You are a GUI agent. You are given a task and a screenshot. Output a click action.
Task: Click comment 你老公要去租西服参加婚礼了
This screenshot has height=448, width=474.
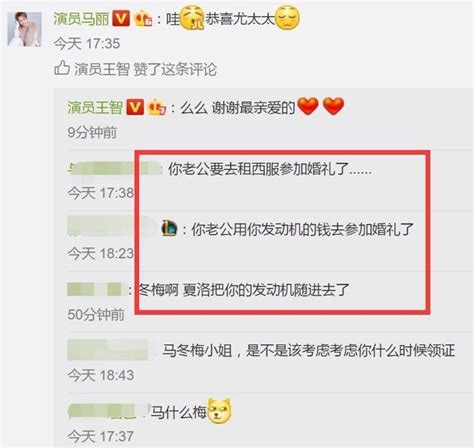click(x=269, y=169)
